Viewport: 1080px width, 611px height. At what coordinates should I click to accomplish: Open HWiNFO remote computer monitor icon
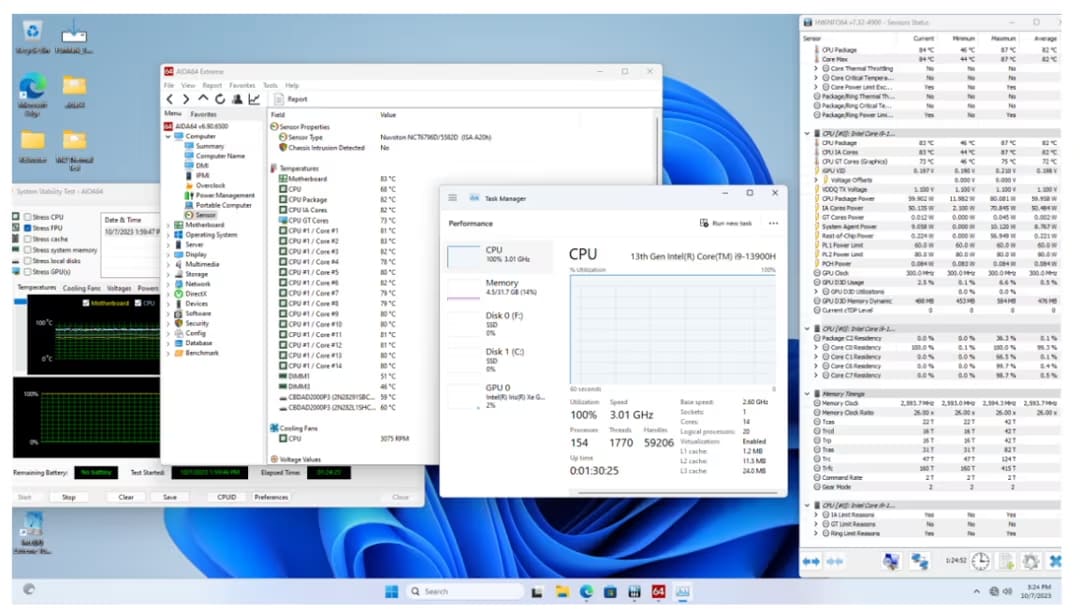[891, 561]
